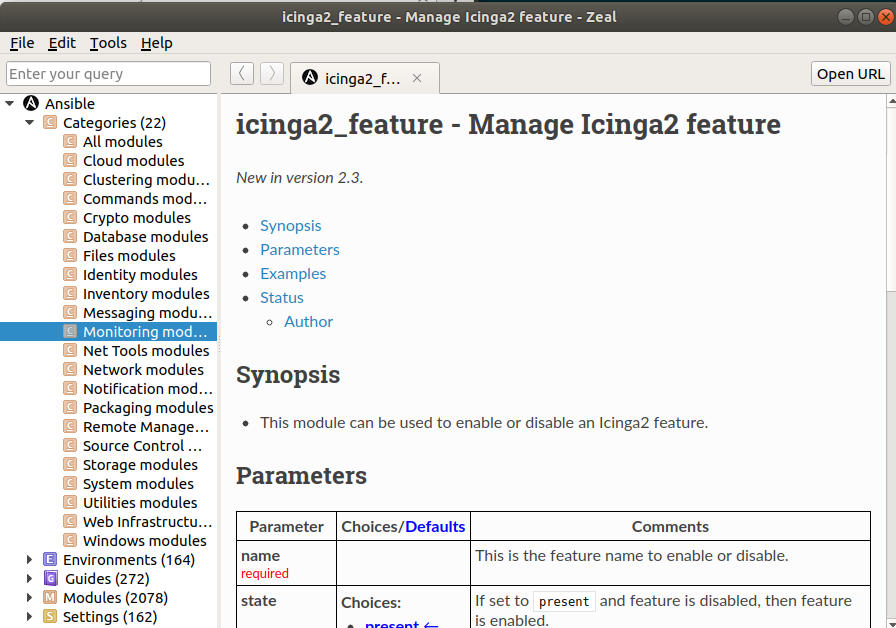Click the Defaults link in table header
Viewport: 896px width, 628px height.
(435, 526)
